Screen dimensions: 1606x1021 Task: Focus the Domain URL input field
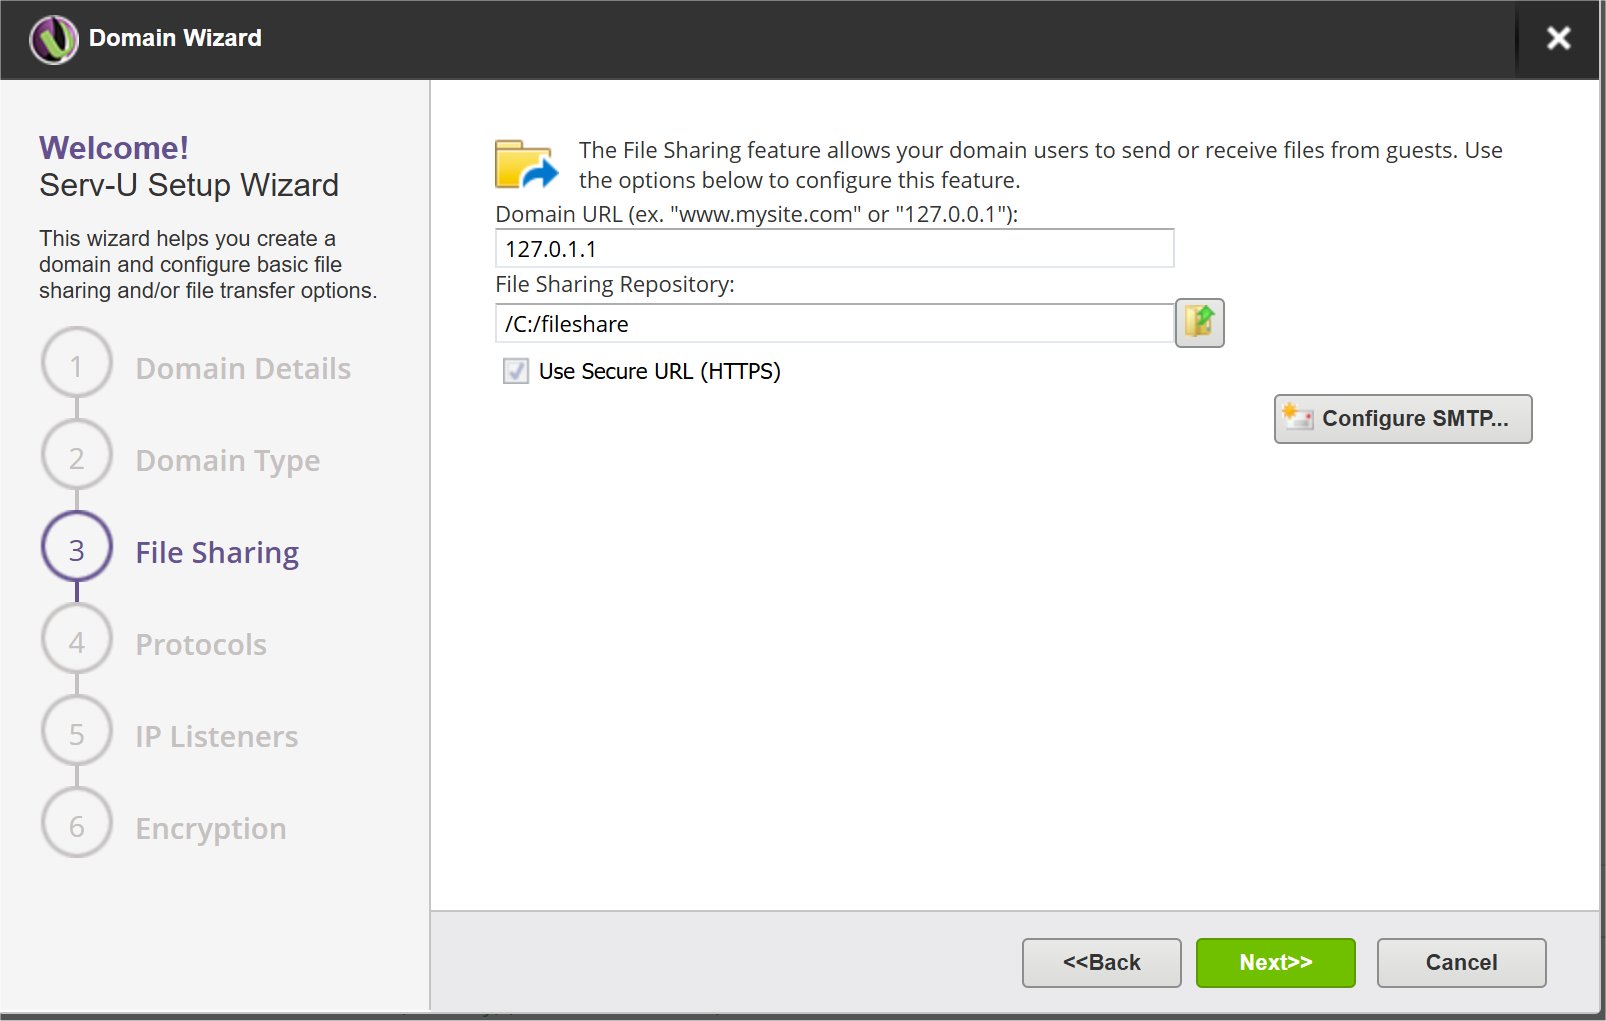tap(834, 248)
